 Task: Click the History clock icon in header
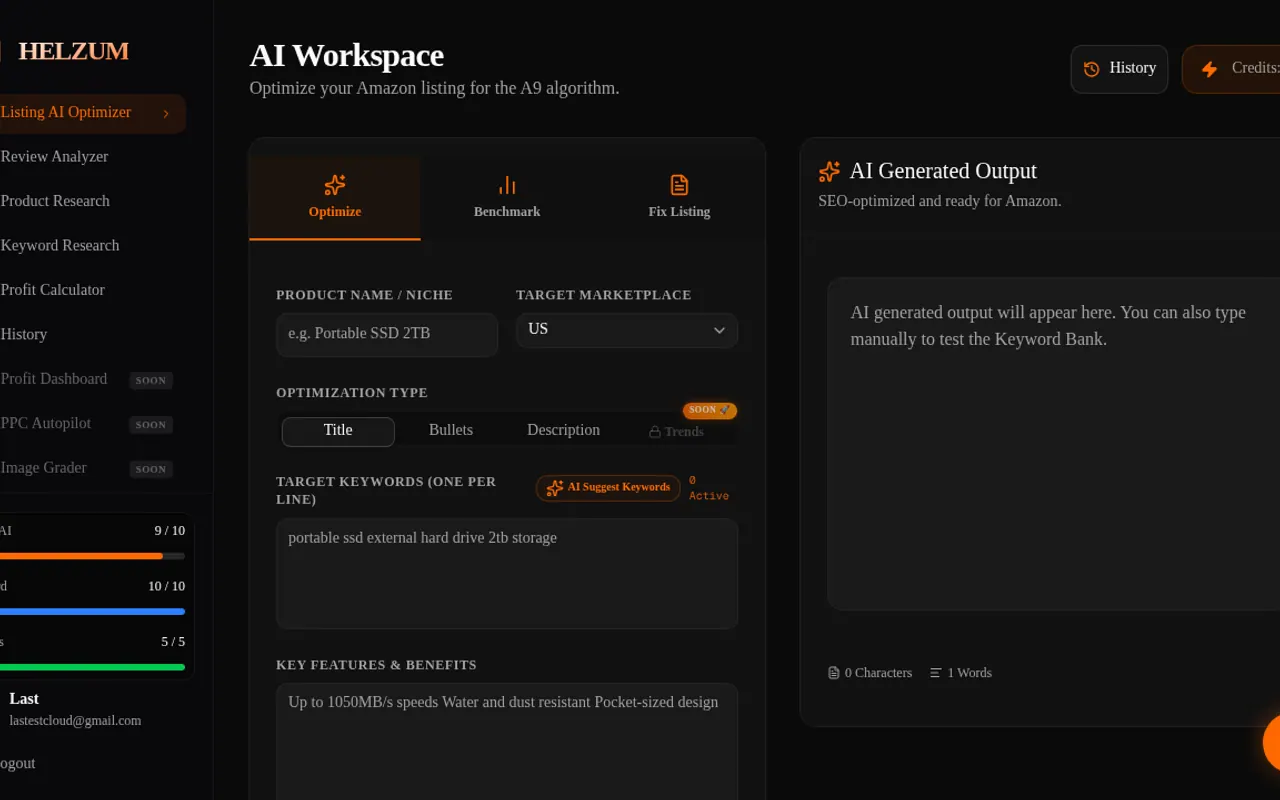pos(1092,69)
